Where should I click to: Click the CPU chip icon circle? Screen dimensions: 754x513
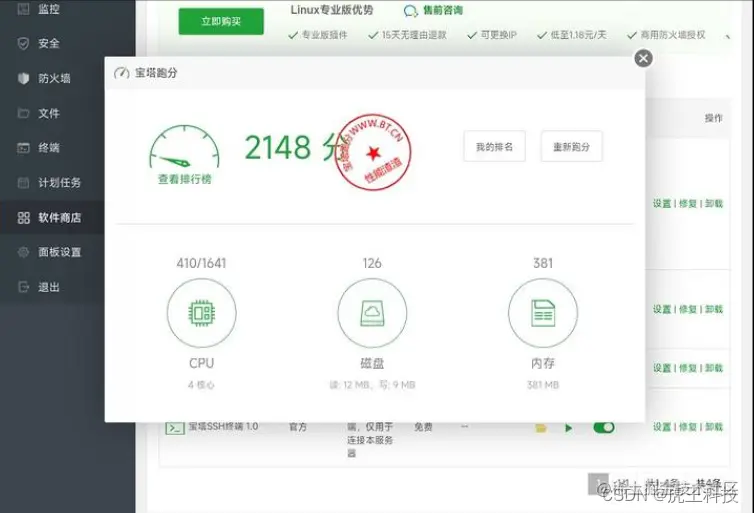pyautogui.click(x=201, y=313)
